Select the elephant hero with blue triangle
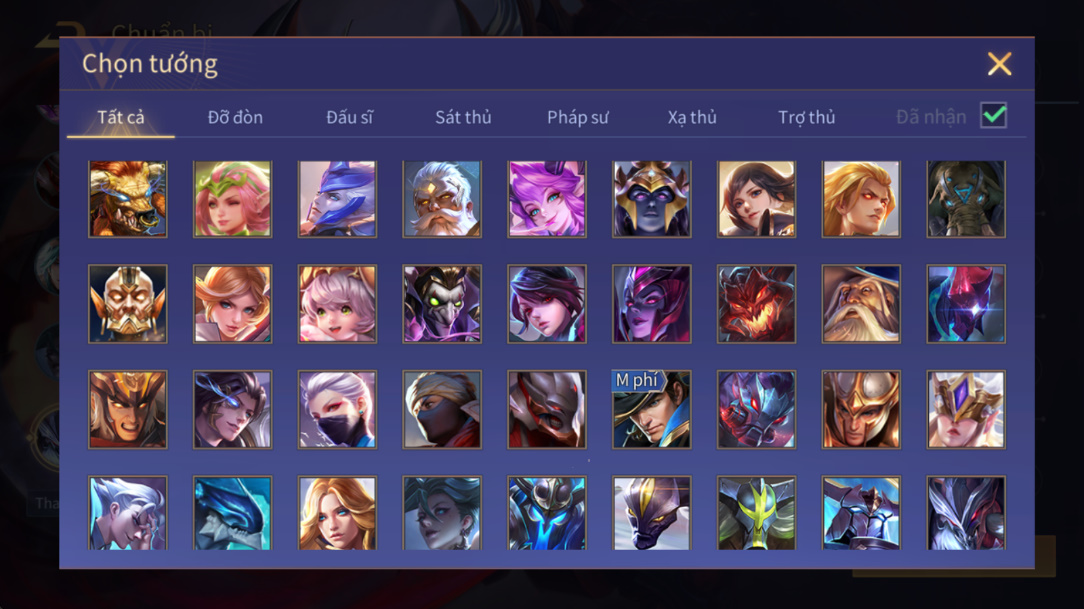Image resolution: width=1084 pixels, height=609 pixels. [966, 199]
